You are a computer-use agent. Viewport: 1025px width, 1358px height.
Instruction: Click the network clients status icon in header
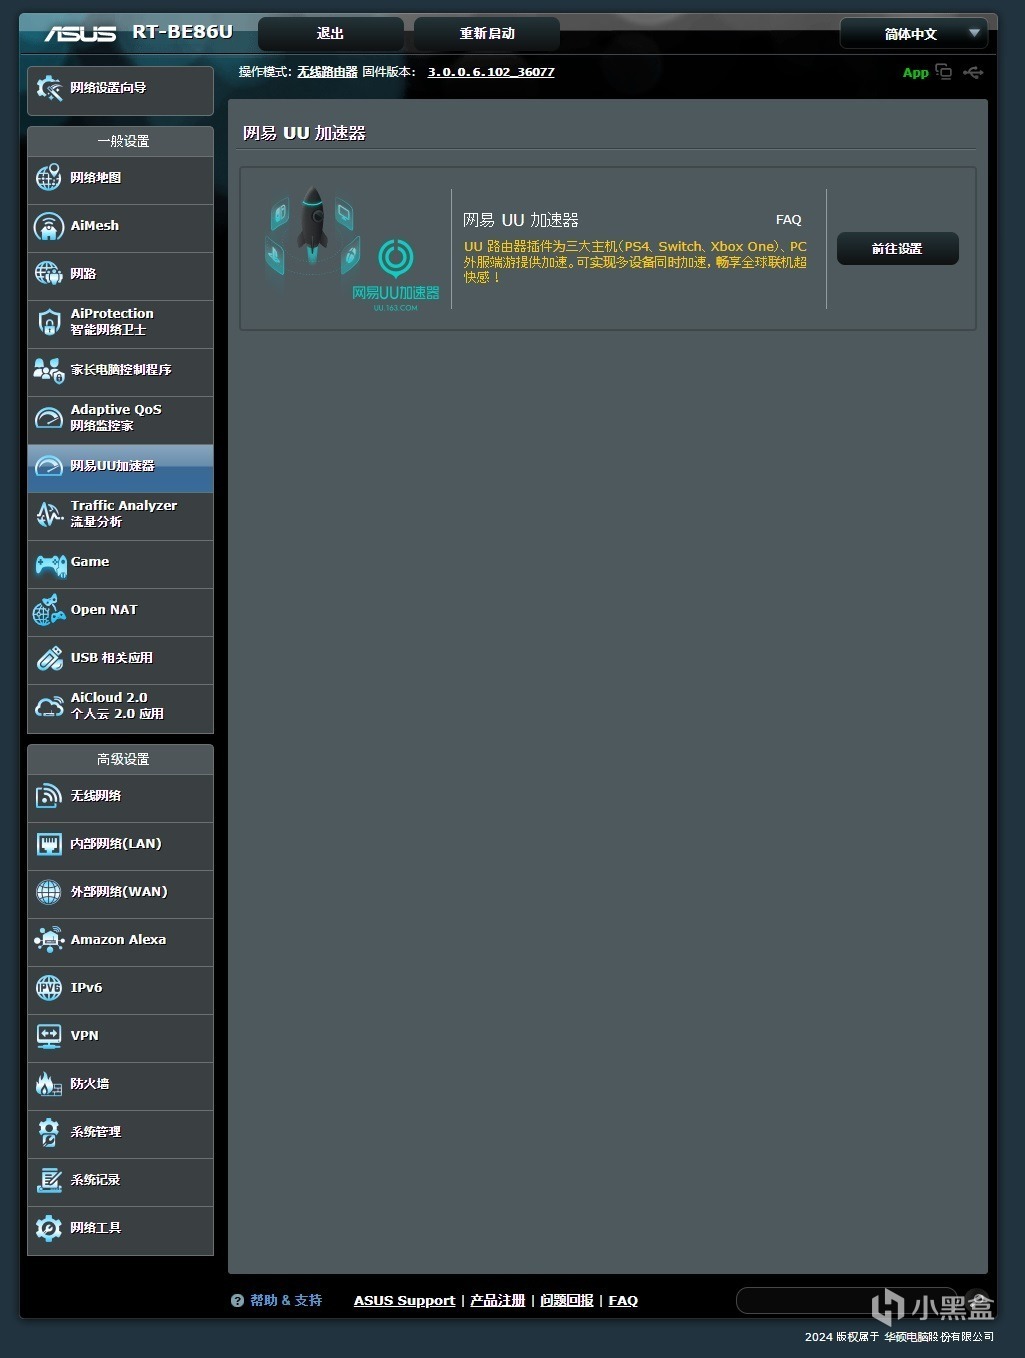943,72
